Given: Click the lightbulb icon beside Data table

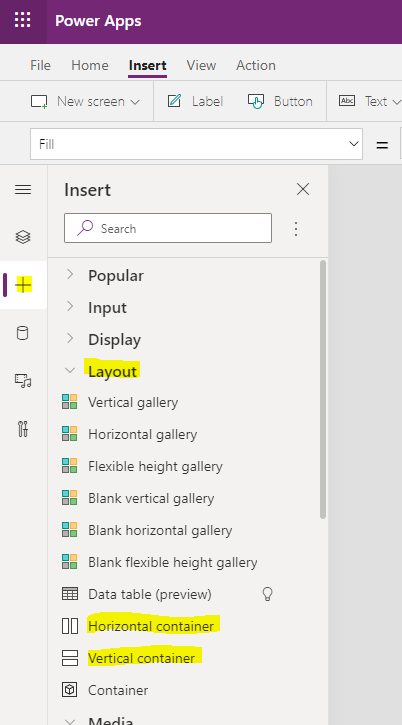Looking at the screenshot, I should (x=267, y=594).
